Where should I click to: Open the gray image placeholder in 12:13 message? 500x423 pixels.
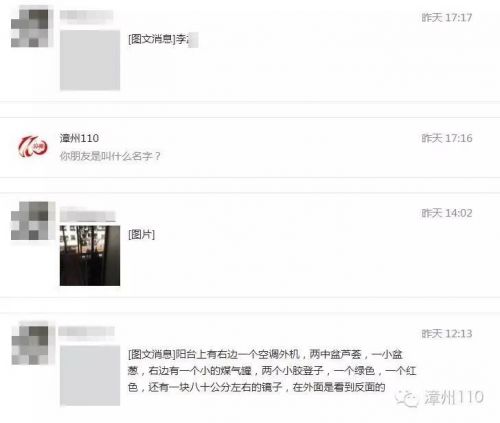[x=90, y=376]
